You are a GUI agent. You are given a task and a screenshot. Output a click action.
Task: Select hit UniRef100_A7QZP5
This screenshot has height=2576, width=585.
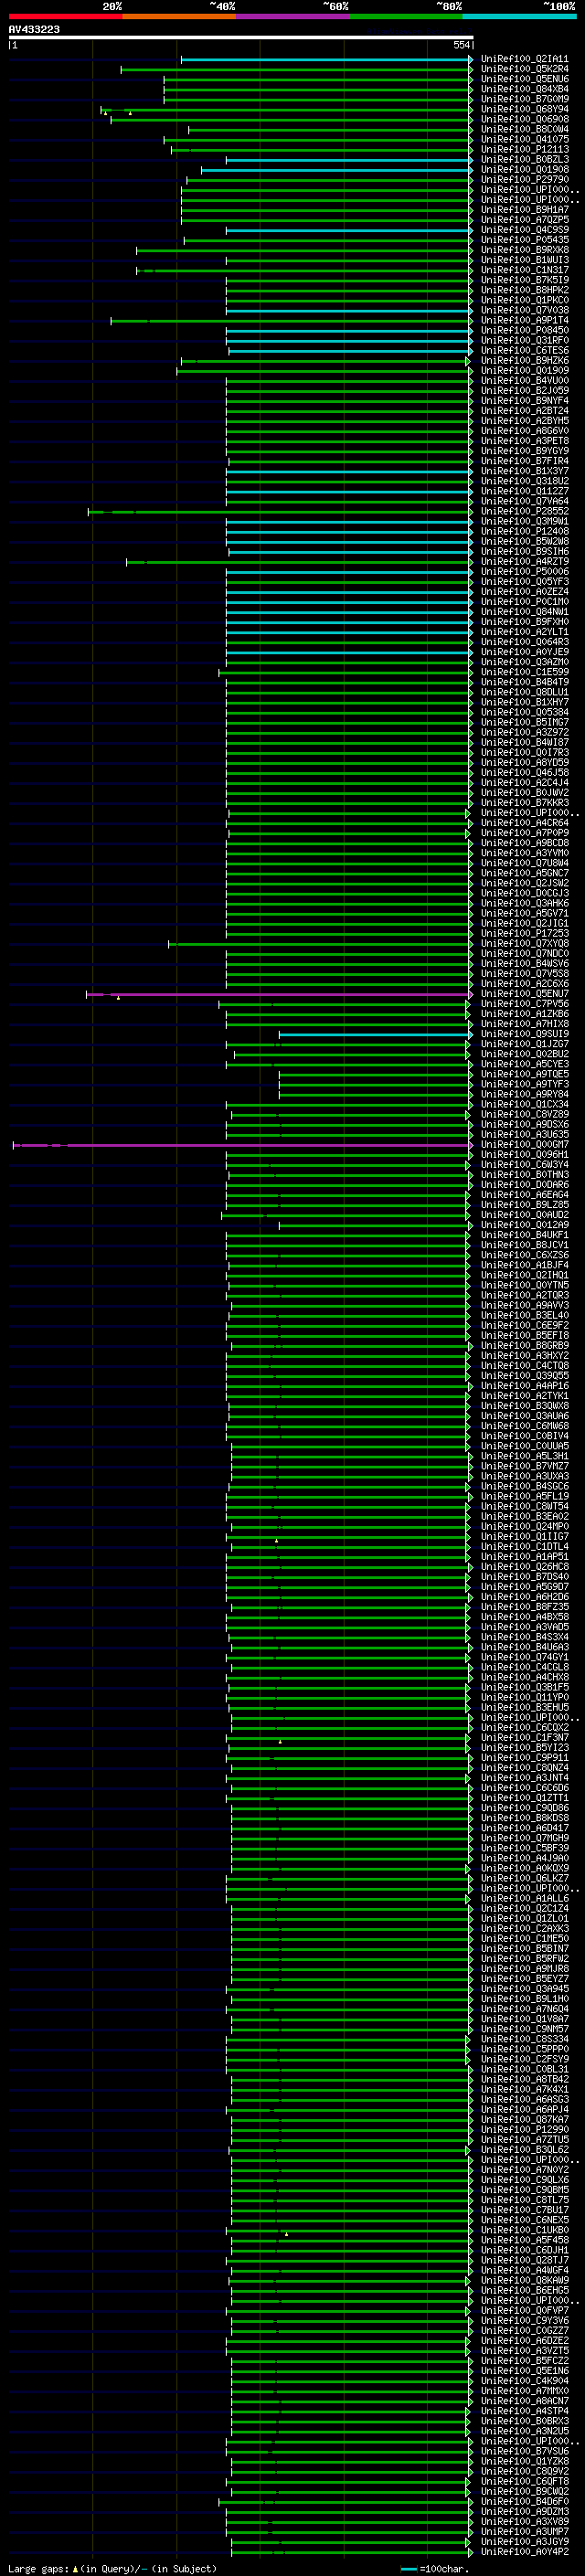click(524, 220)
